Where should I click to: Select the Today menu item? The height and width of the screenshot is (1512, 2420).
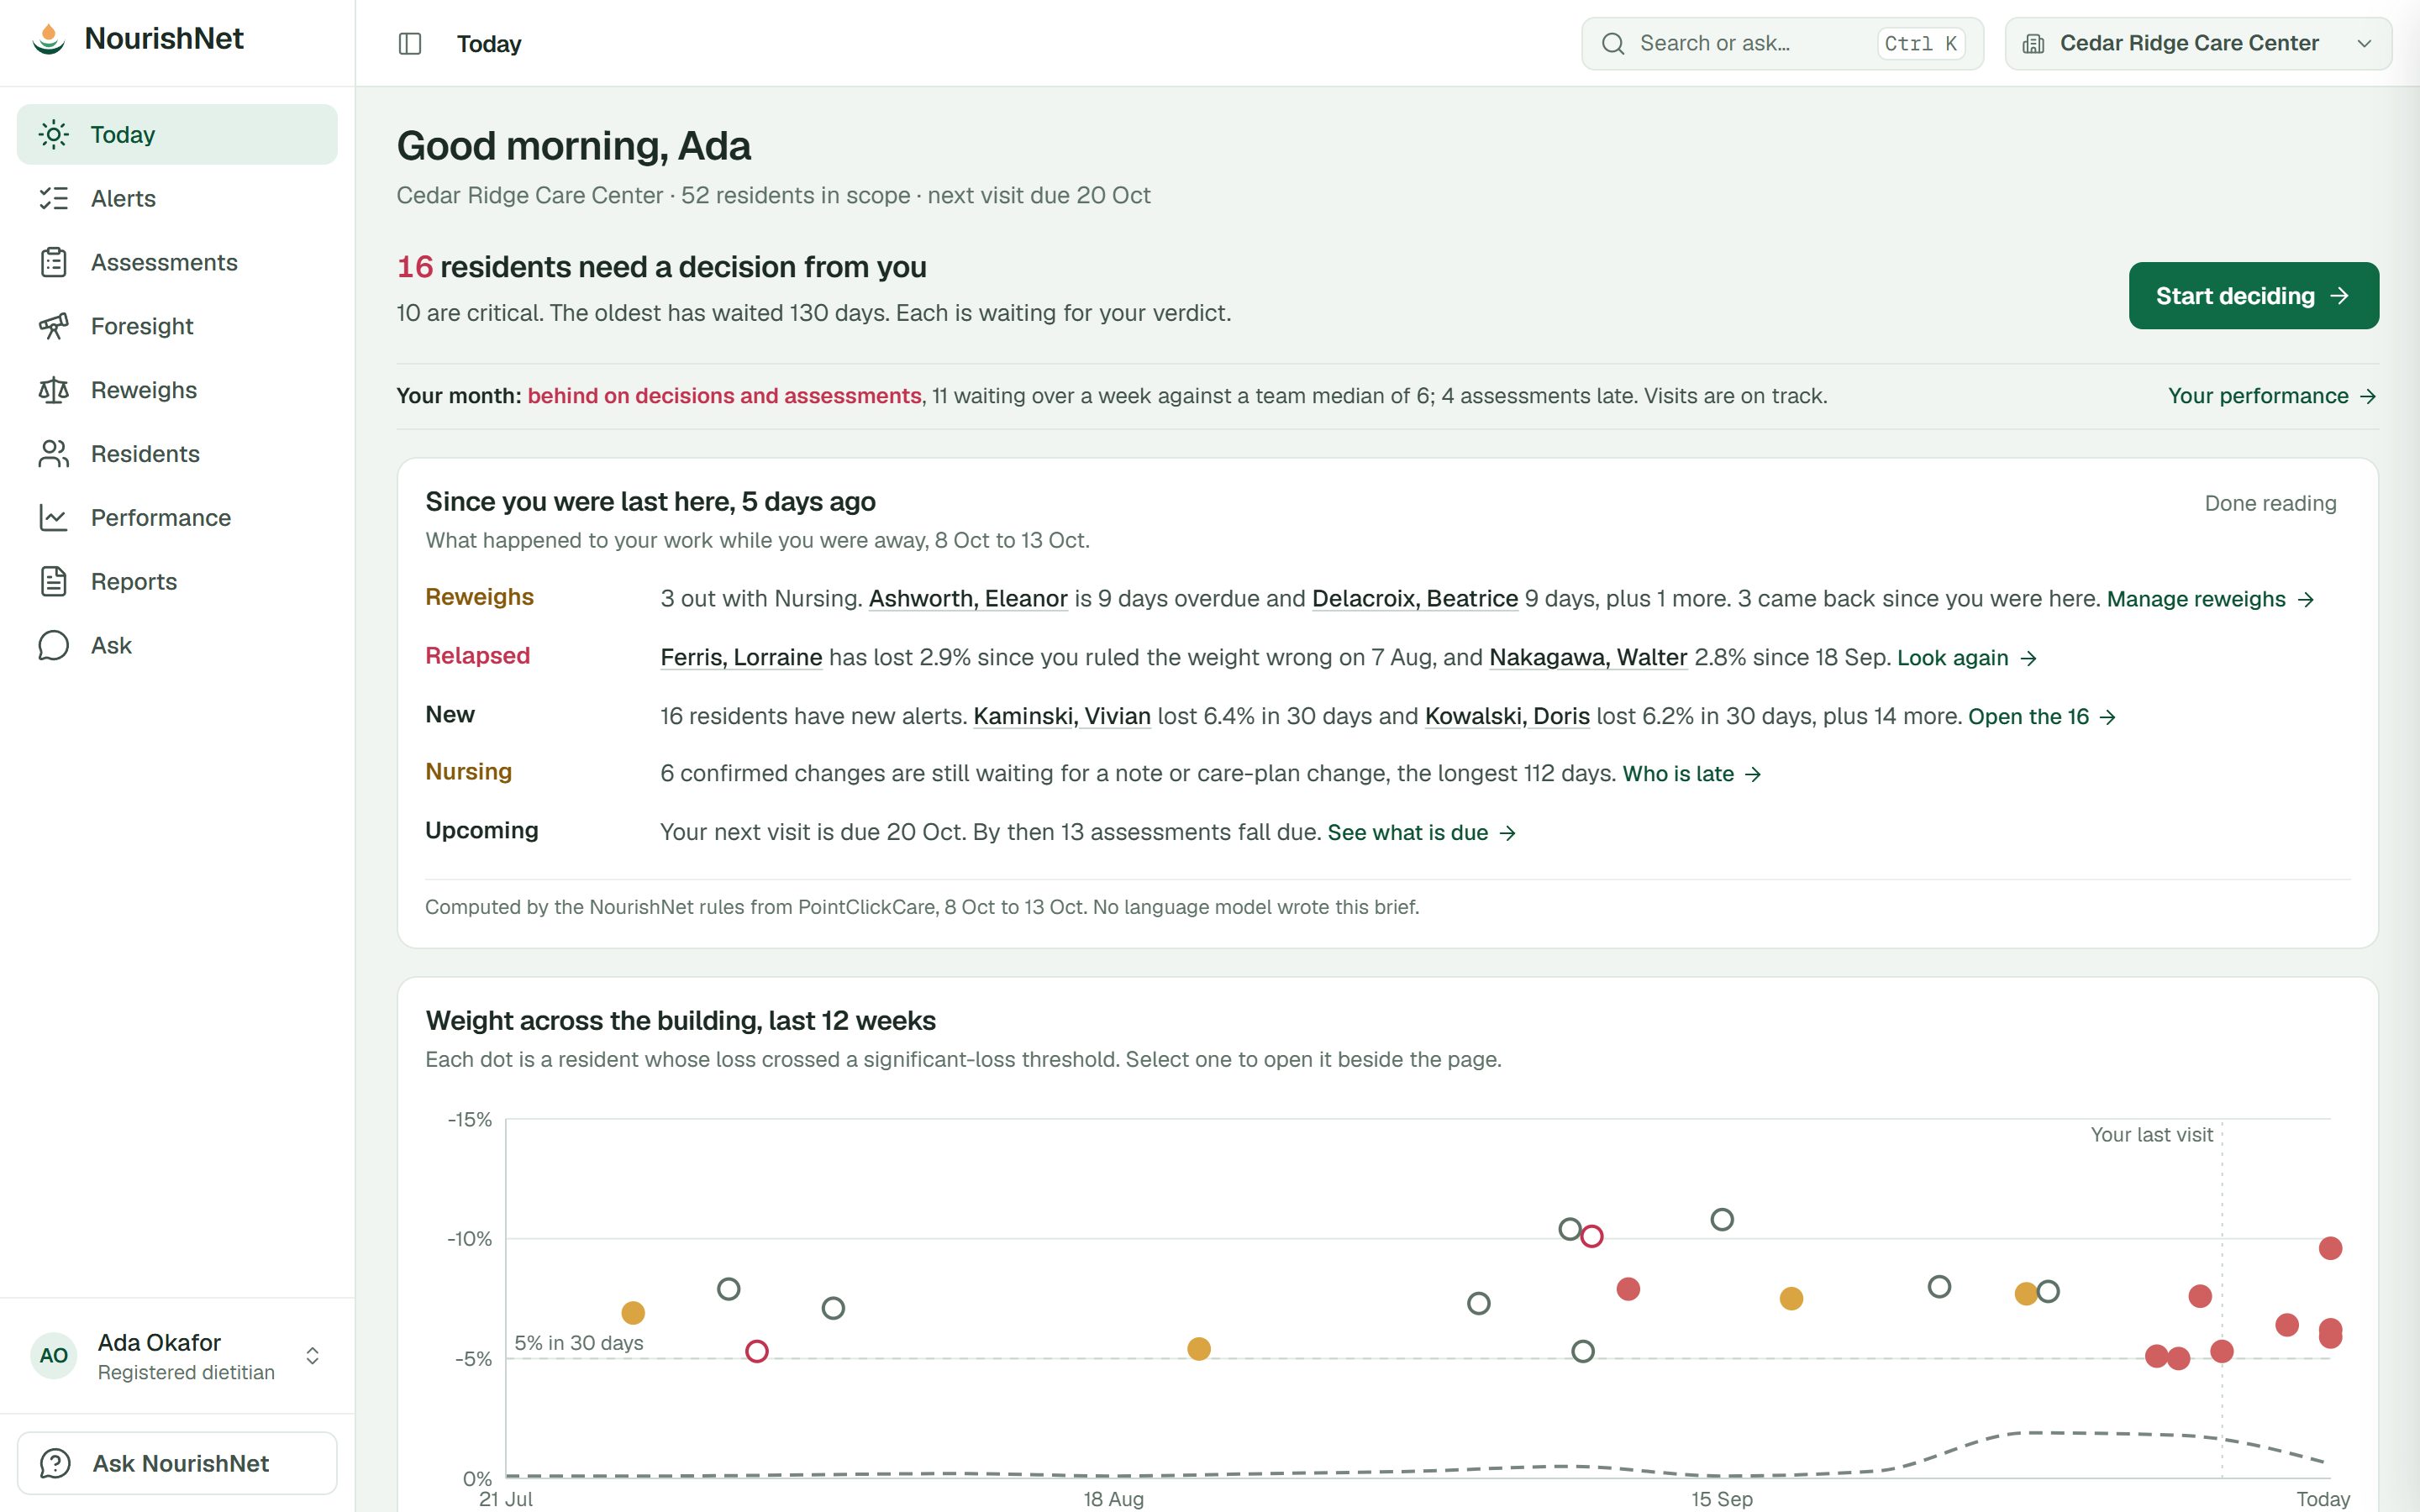(x=177, y=134)
